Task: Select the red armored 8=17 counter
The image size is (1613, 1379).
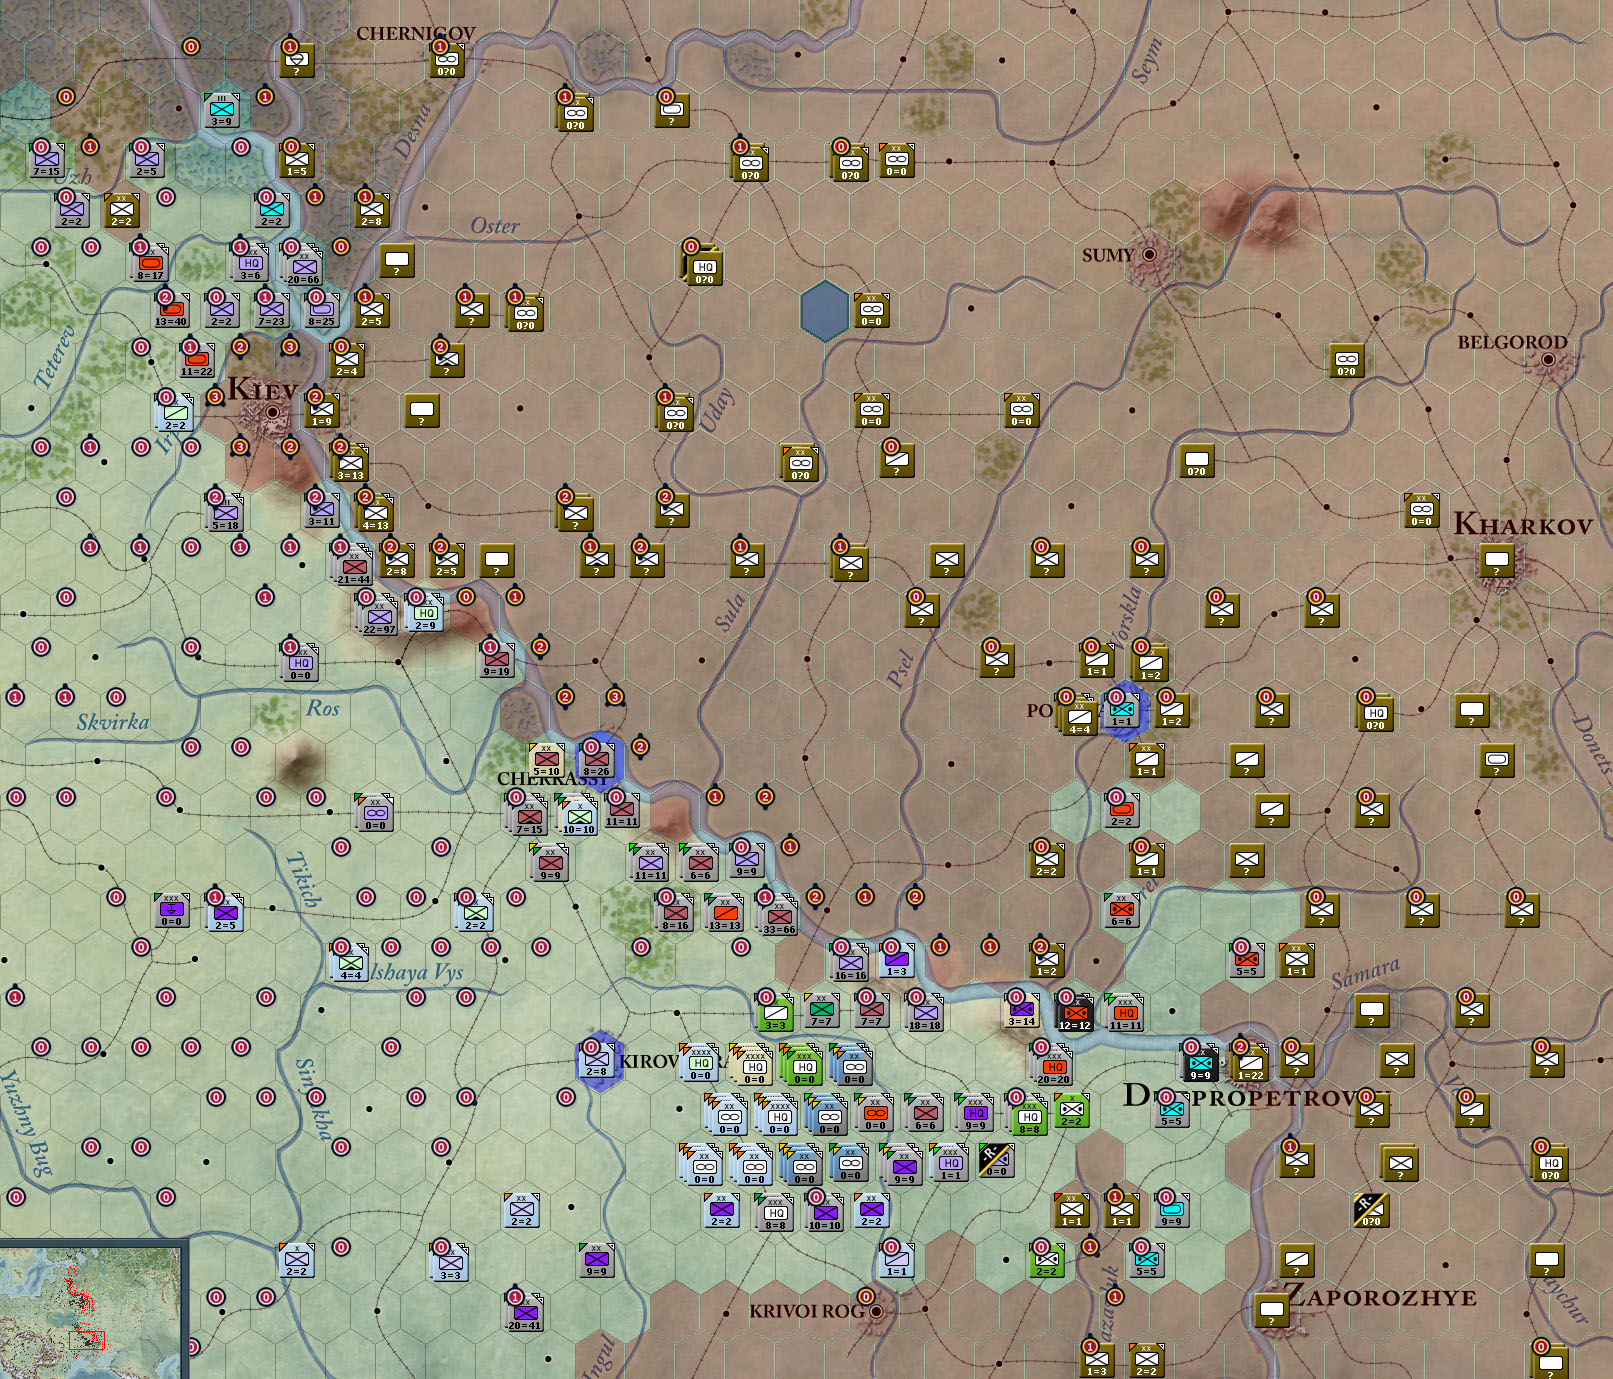Action: tap(150, 264)
